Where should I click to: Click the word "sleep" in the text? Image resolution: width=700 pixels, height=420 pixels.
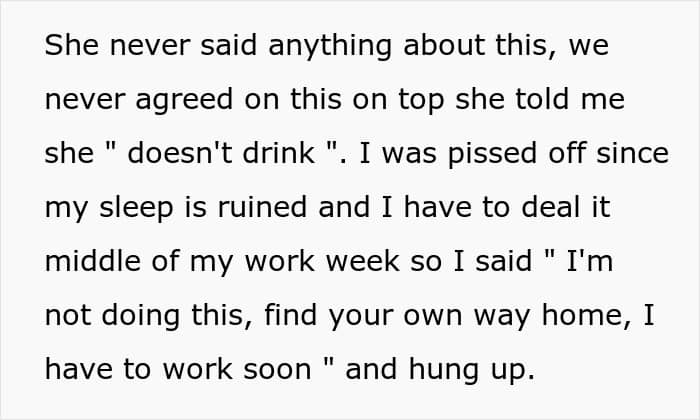136,208
